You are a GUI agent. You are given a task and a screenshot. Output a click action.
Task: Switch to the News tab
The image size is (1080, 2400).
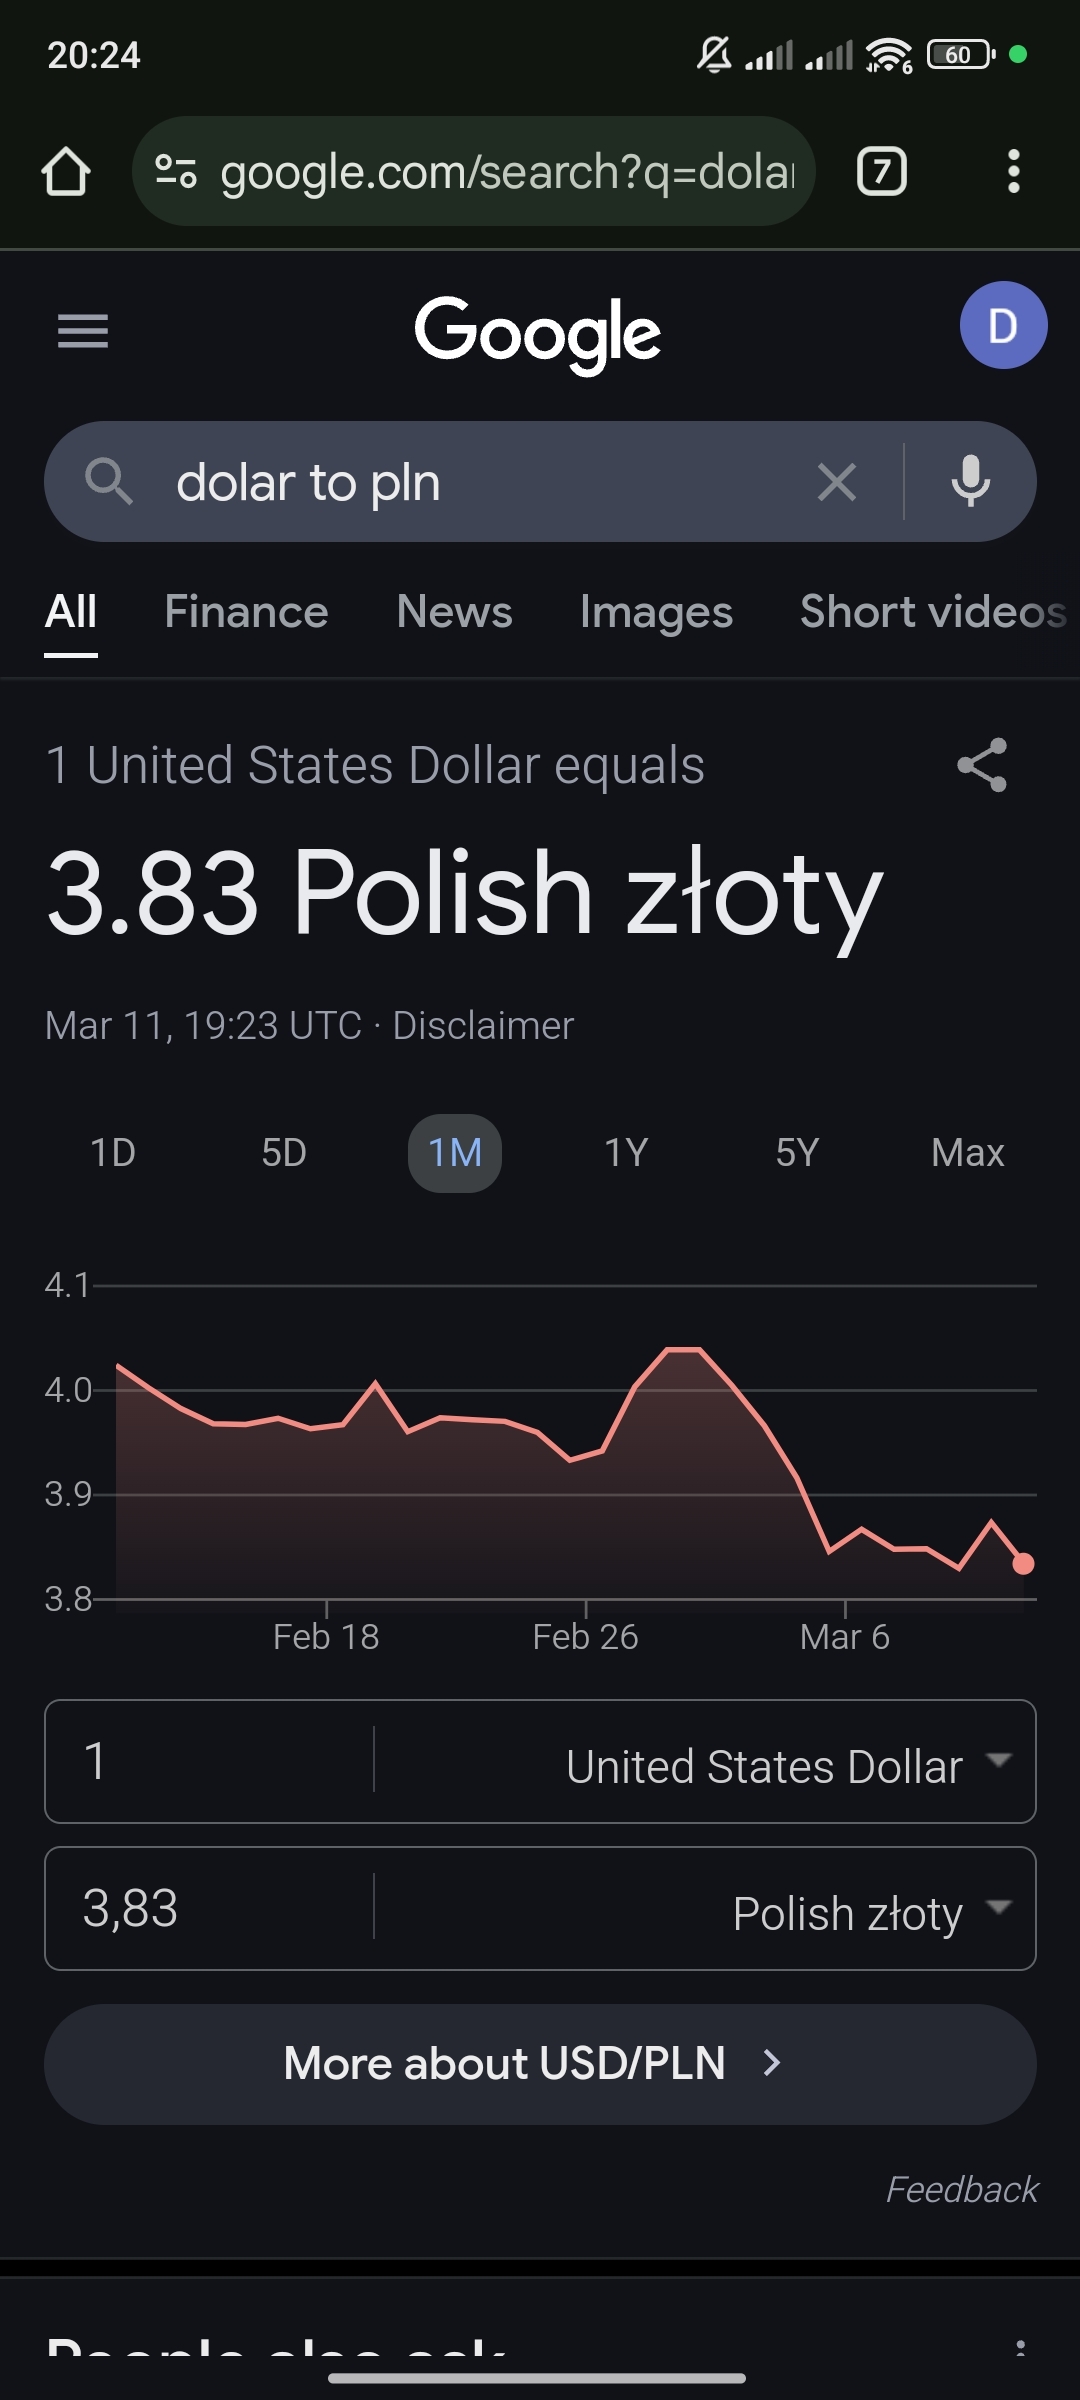click(x=454, y=612)
